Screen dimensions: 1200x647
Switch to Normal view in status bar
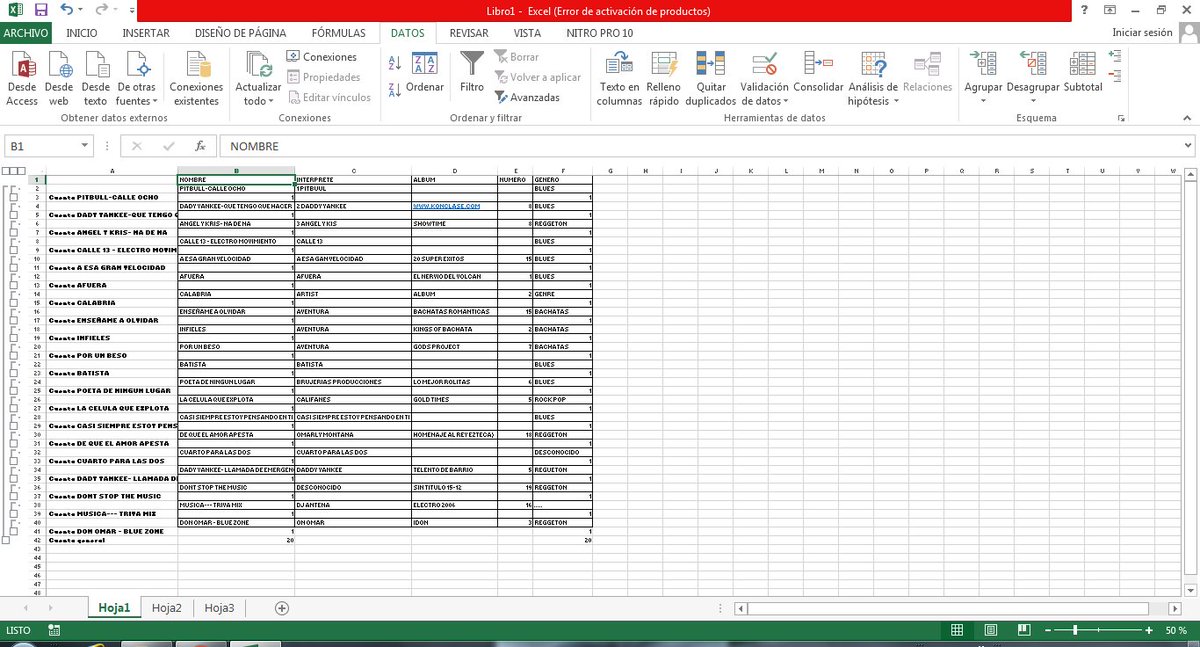[x=957, y=630]
